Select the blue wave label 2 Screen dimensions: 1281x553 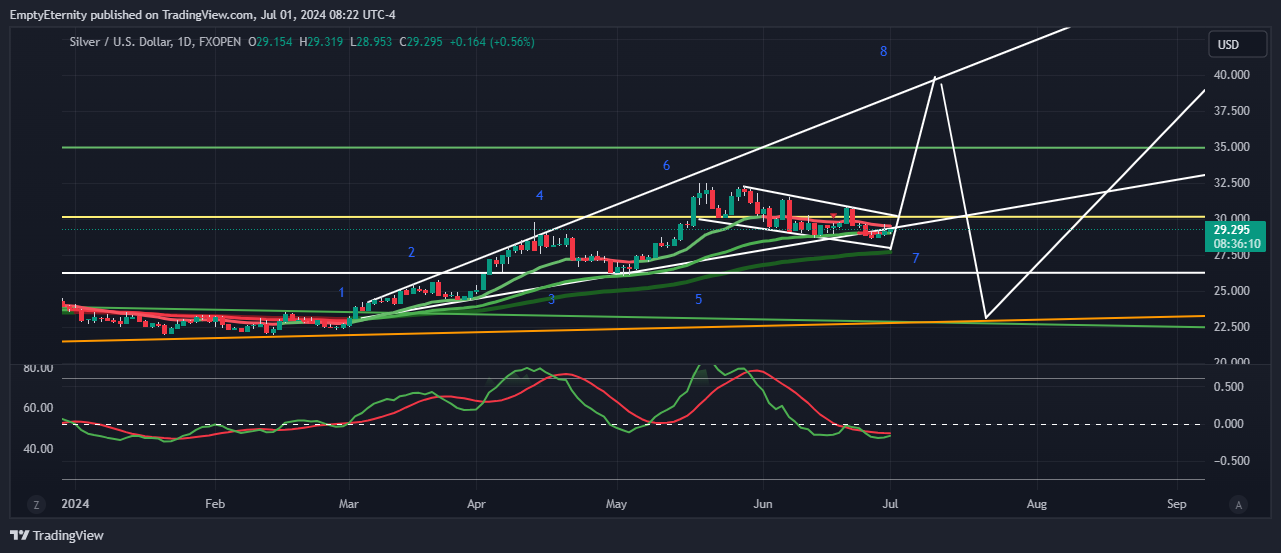(x=411, y=252)
